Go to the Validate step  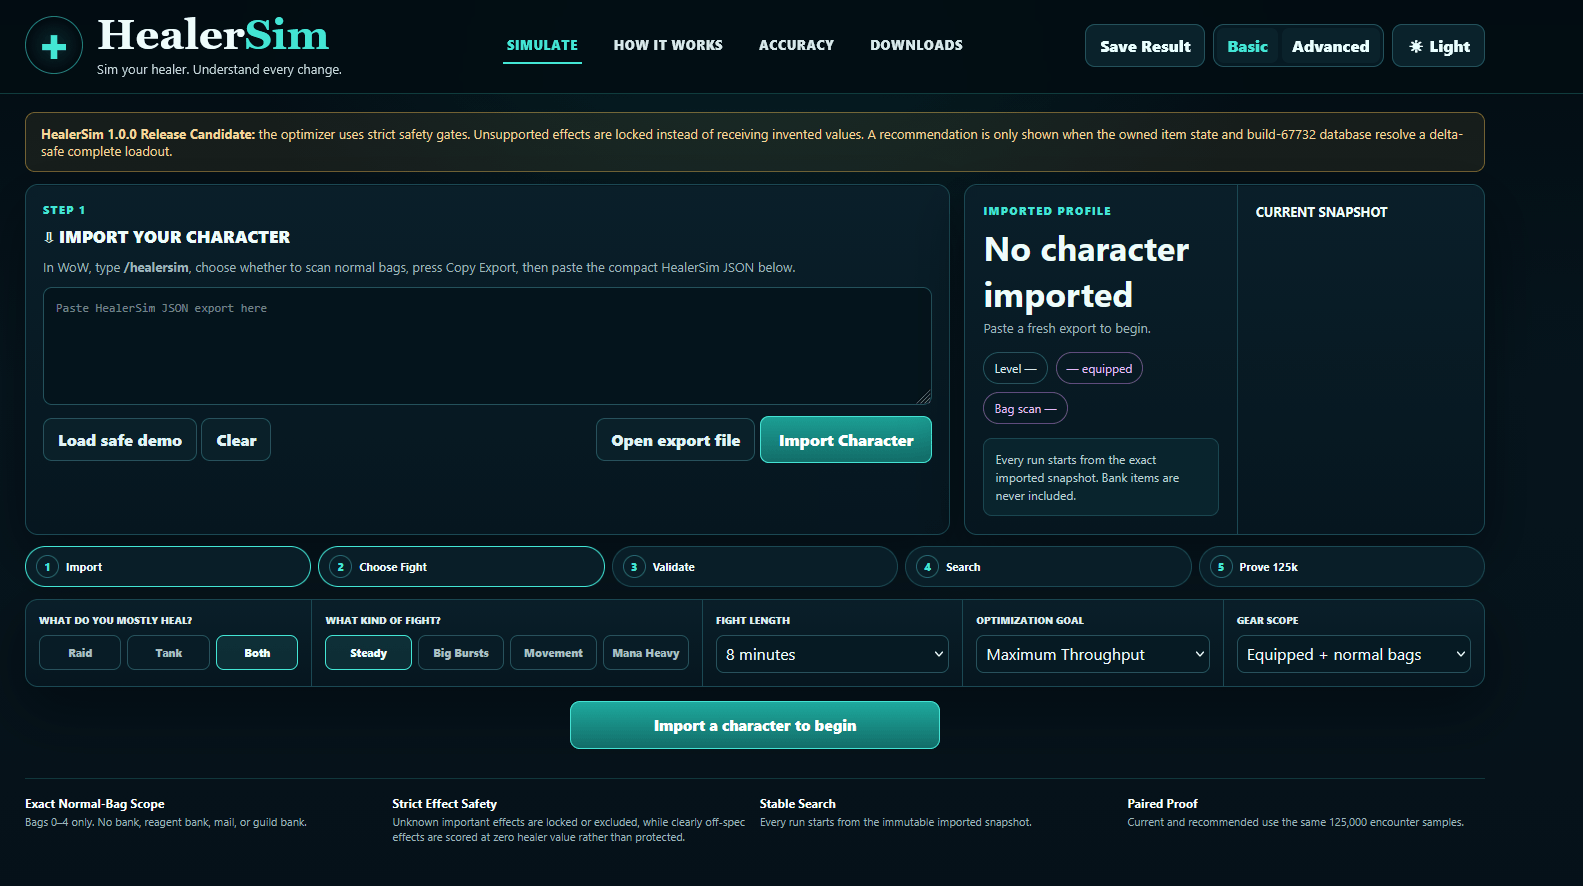pos(755,567)
